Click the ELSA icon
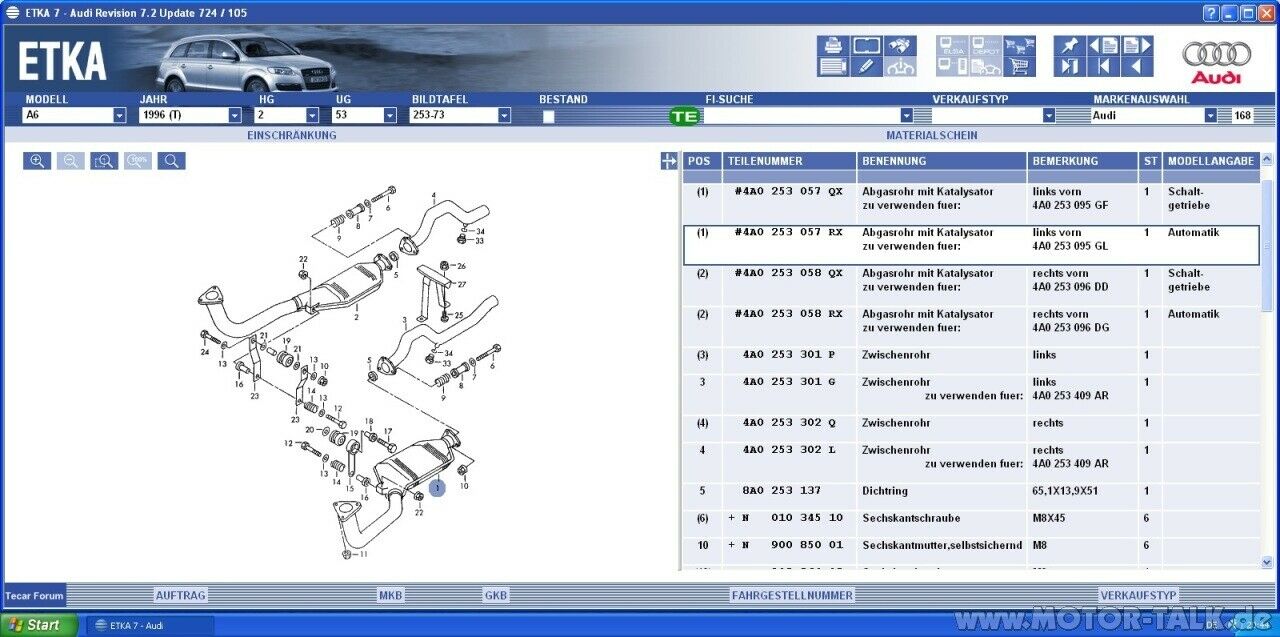Image resolution: width=1280 pixels, height=637 pixels. coord(952,46)
